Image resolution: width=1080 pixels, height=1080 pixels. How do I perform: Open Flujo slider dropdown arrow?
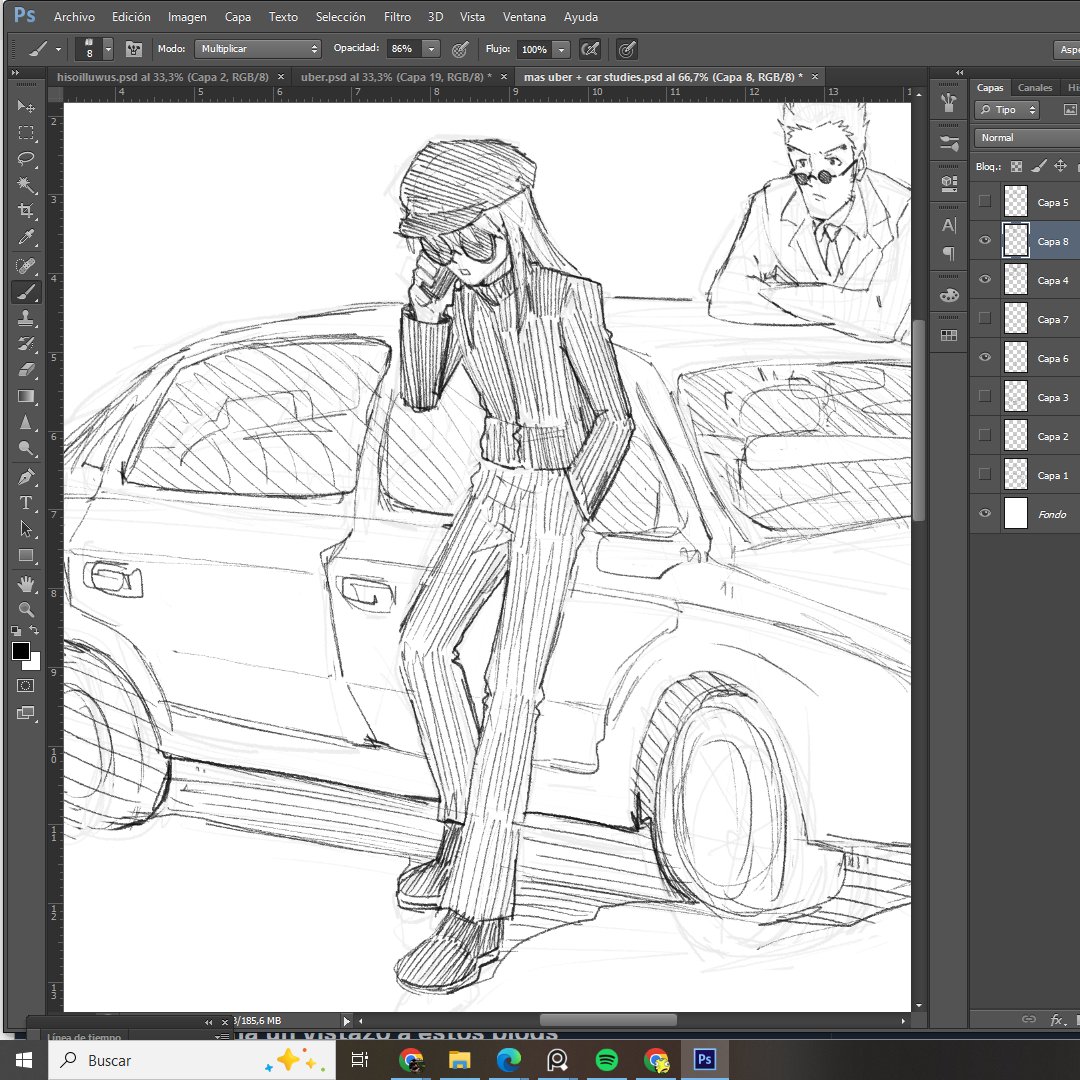(561, 50)
